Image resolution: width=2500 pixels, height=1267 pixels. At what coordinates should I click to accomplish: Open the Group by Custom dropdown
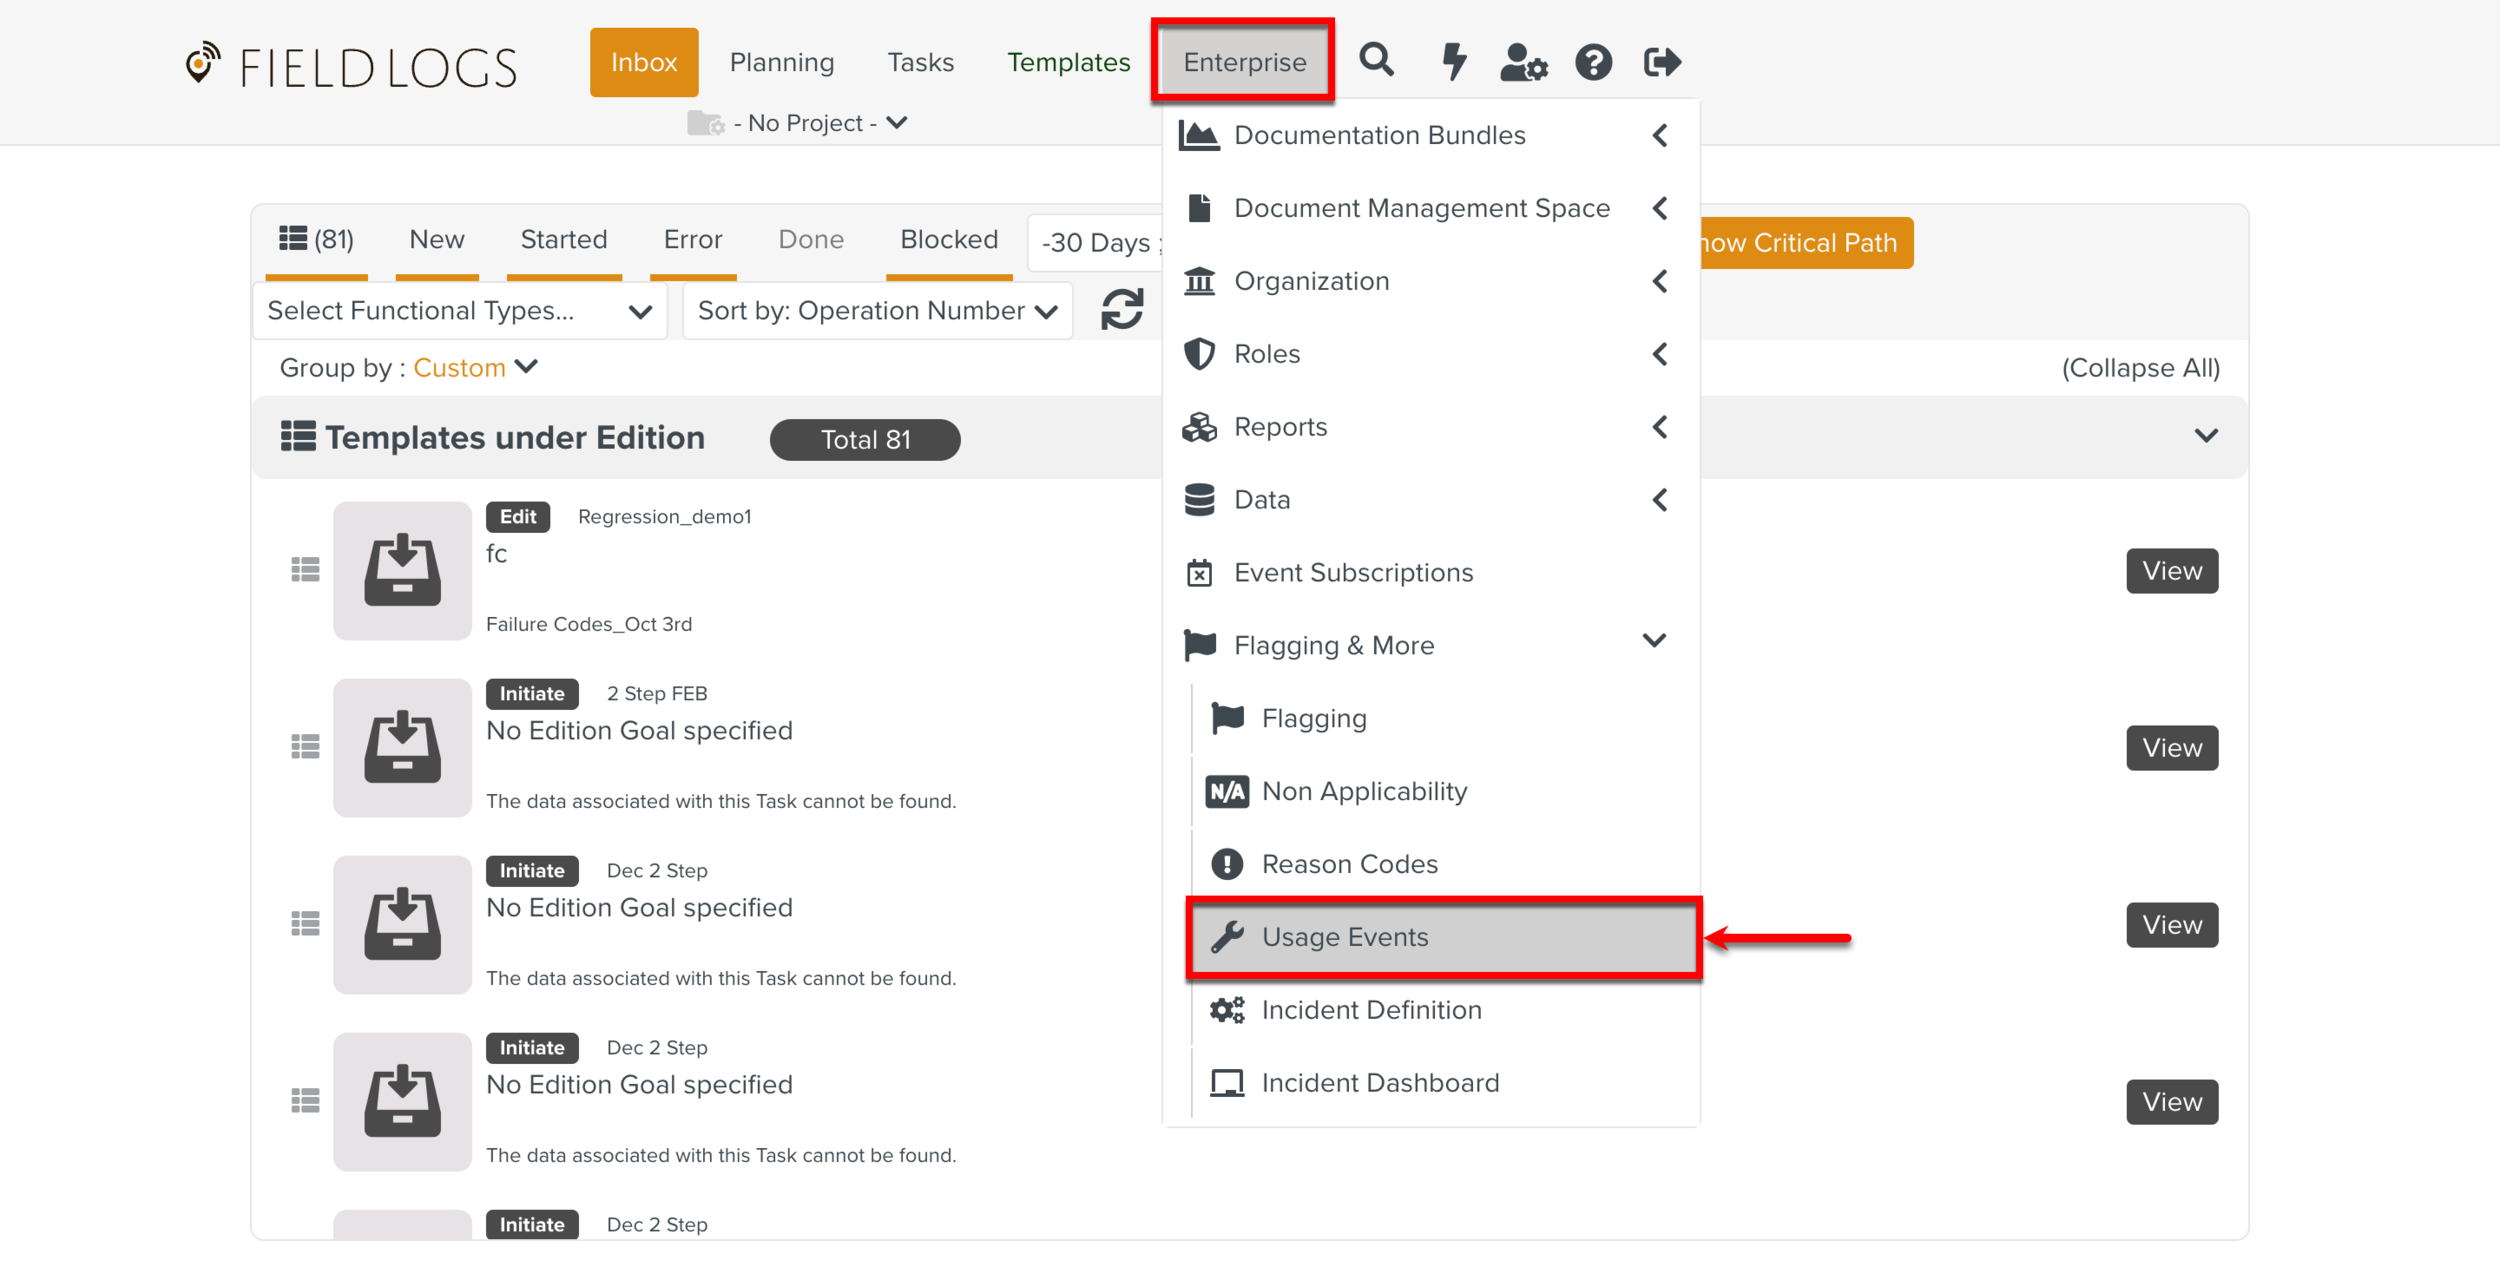click(x=474, y=368)
